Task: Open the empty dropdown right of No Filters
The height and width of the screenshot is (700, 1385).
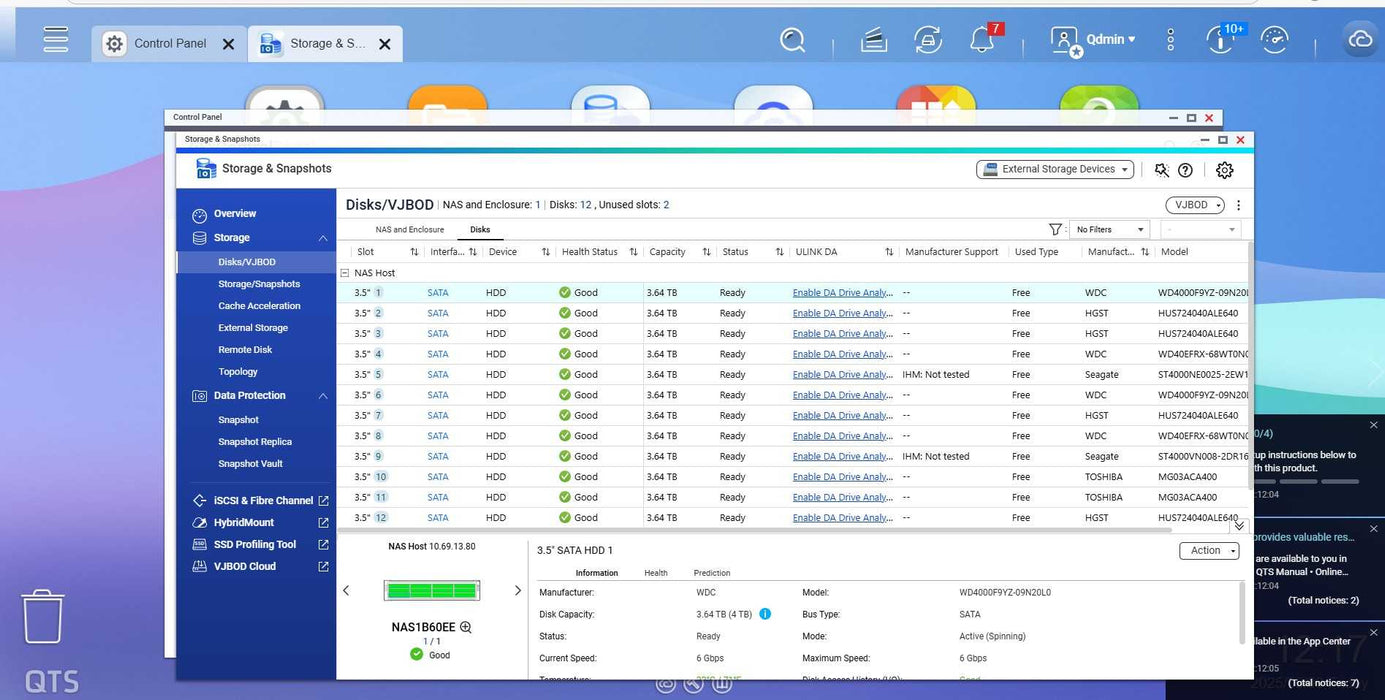Action: point(1199,229)
